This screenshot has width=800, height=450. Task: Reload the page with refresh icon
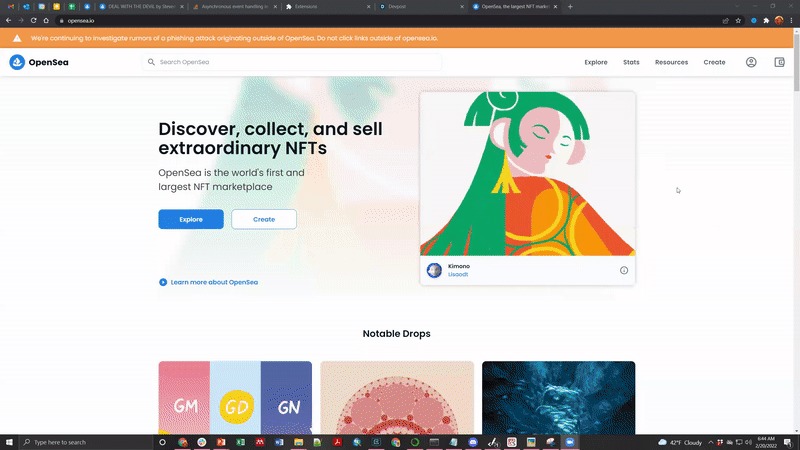pos(33,20)
